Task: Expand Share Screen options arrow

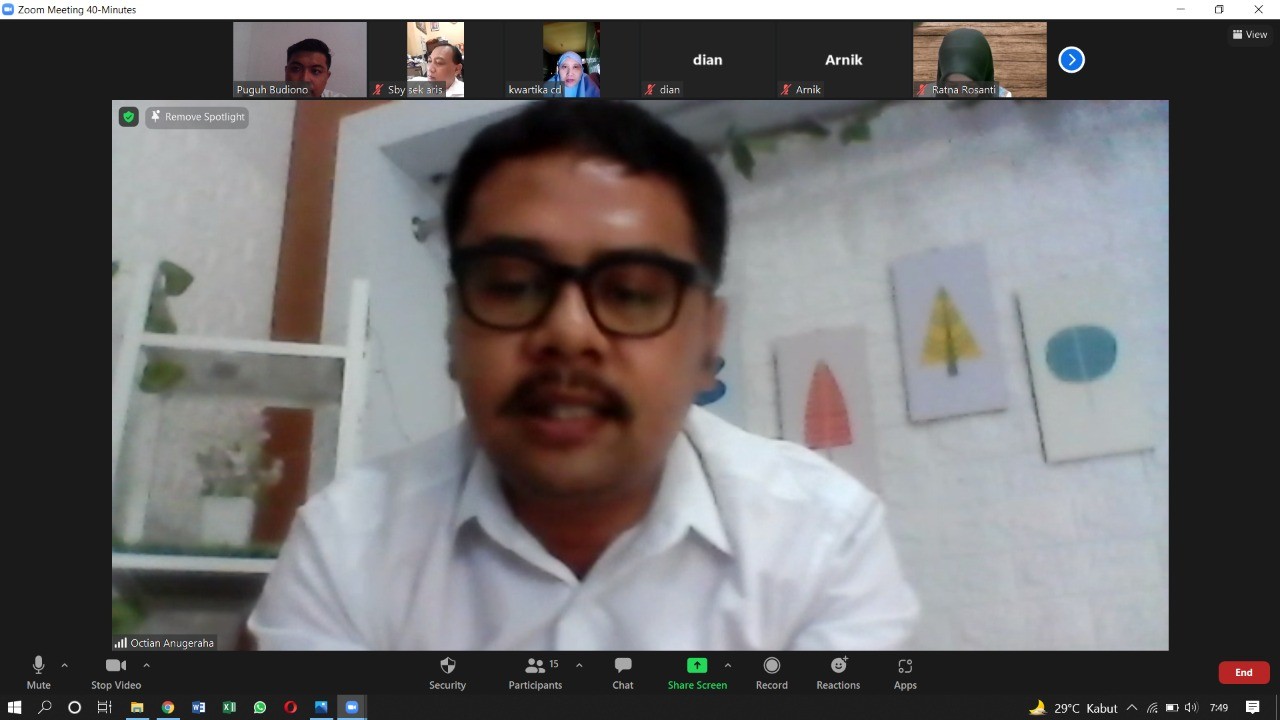Action: tap(727, 665)
